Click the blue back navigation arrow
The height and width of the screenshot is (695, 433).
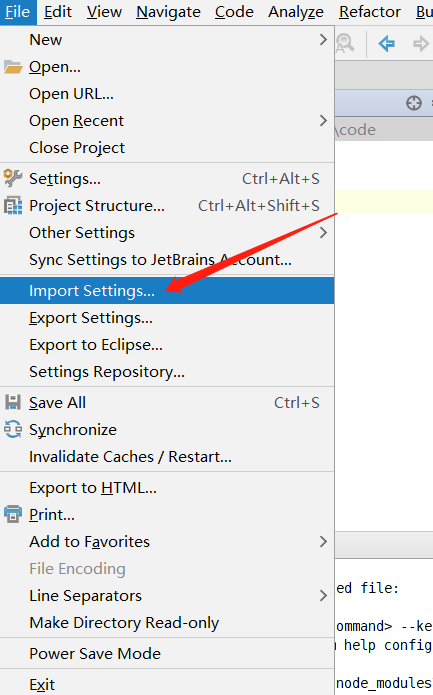[x=386, y=43]
